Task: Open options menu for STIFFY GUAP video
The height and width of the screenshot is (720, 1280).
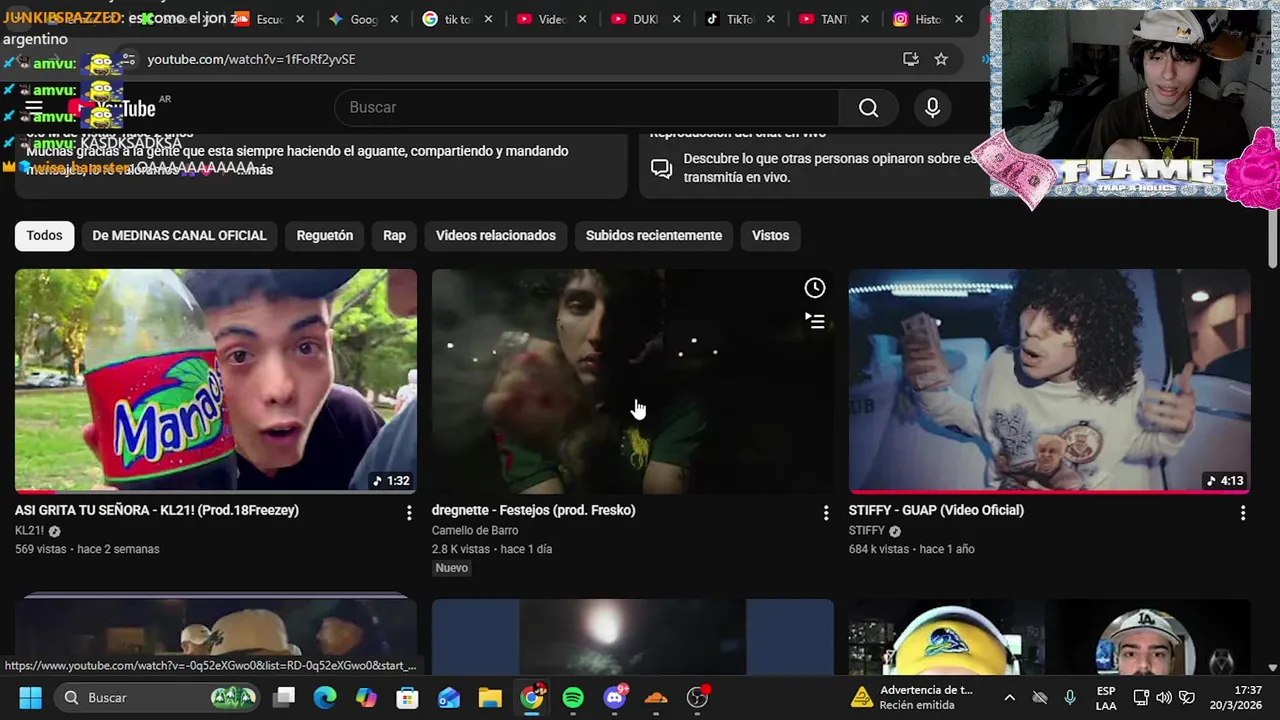Action: pos(1242,513)
